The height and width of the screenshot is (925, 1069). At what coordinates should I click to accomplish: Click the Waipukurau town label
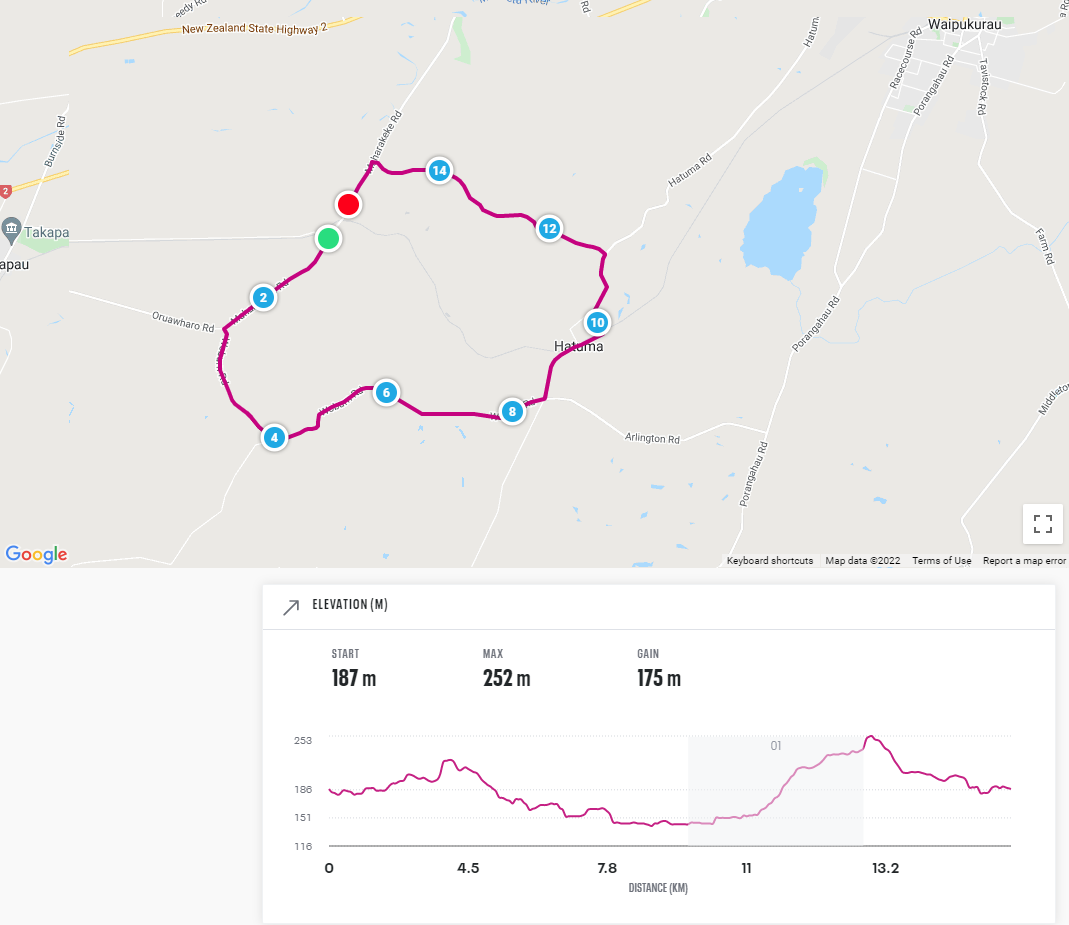pos(965,25)
